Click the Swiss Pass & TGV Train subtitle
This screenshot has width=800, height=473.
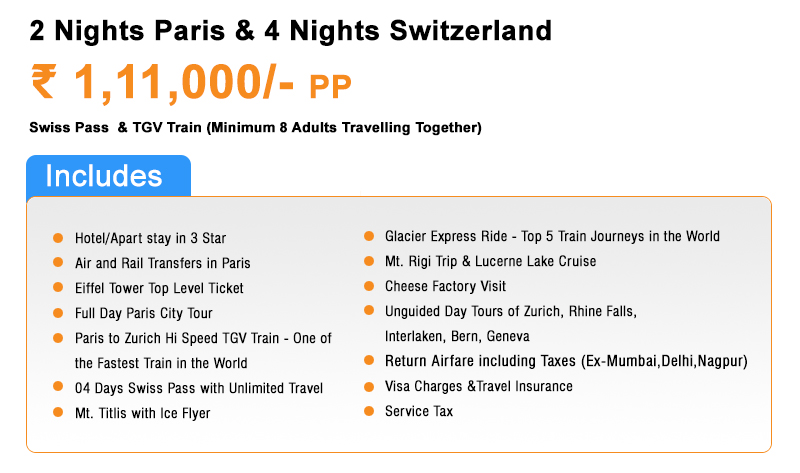point(256,128)
